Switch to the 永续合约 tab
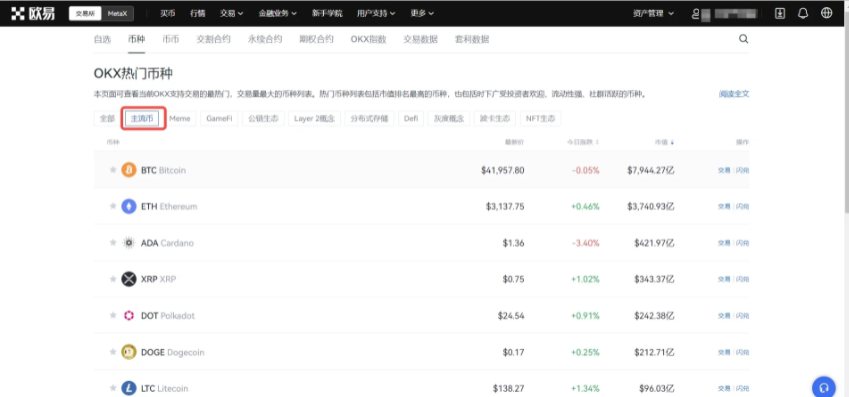The width and height of the screenshot is (849, 397). (x=265, y=39)
